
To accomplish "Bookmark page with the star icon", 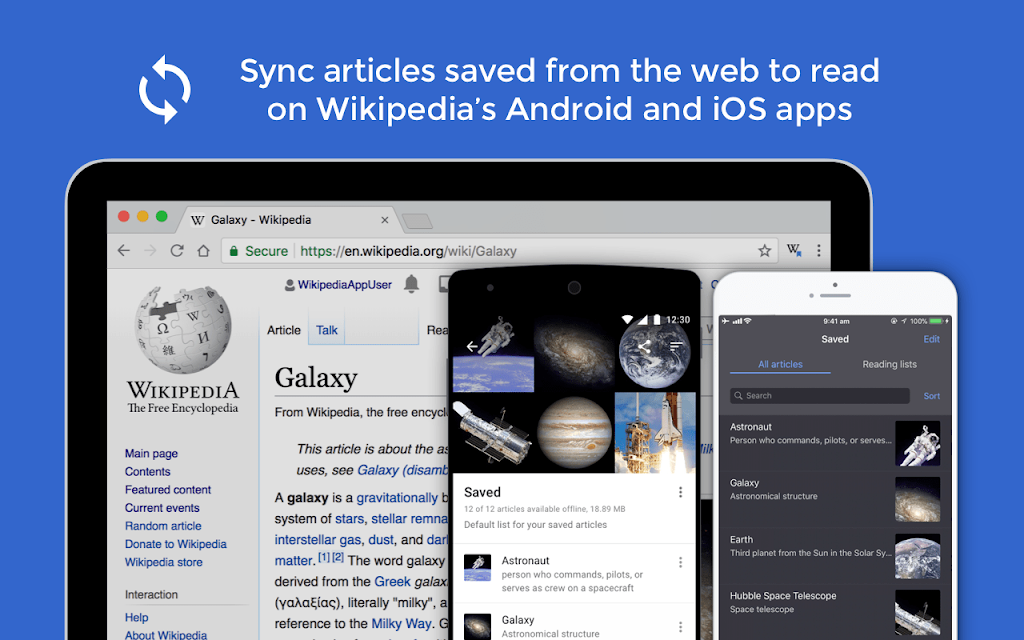I will coord(764,251).
